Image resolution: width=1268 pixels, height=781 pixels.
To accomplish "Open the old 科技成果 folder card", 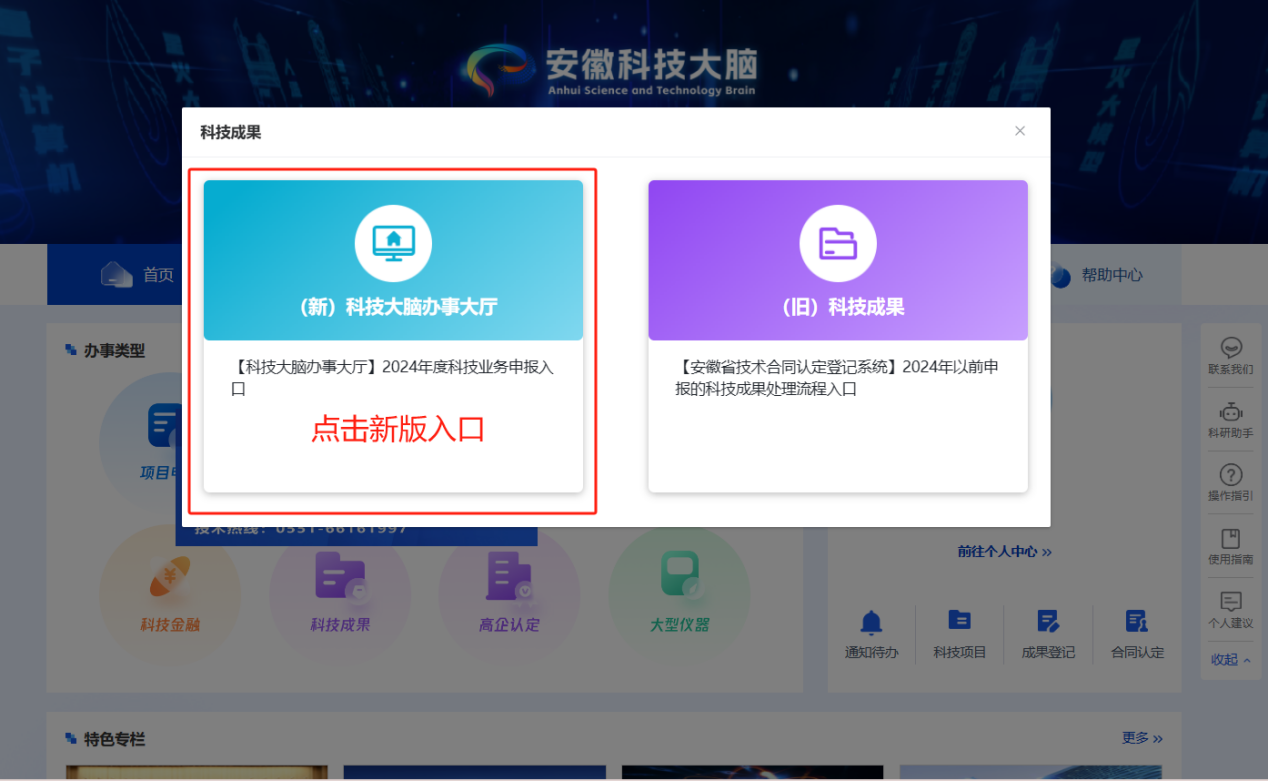I will tap(838, 335).
